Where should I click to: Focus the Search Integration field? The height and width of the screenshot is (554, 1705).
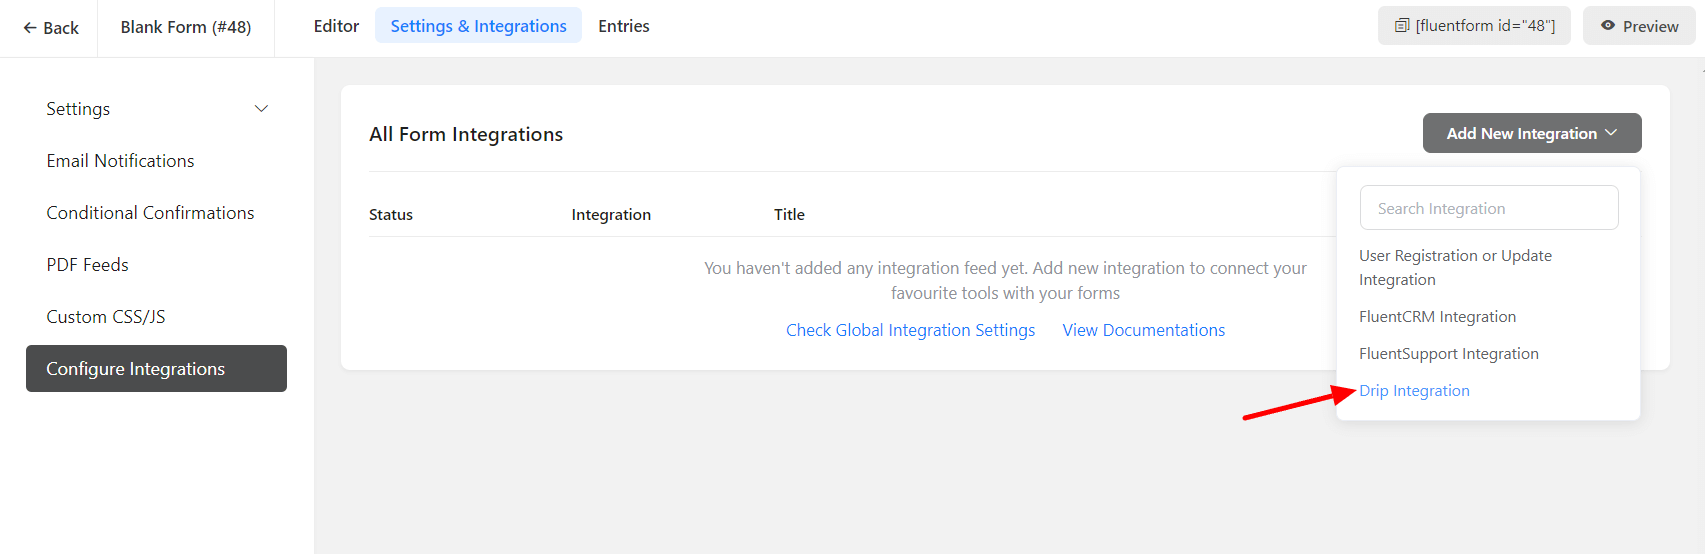[x=1488, y=208]
